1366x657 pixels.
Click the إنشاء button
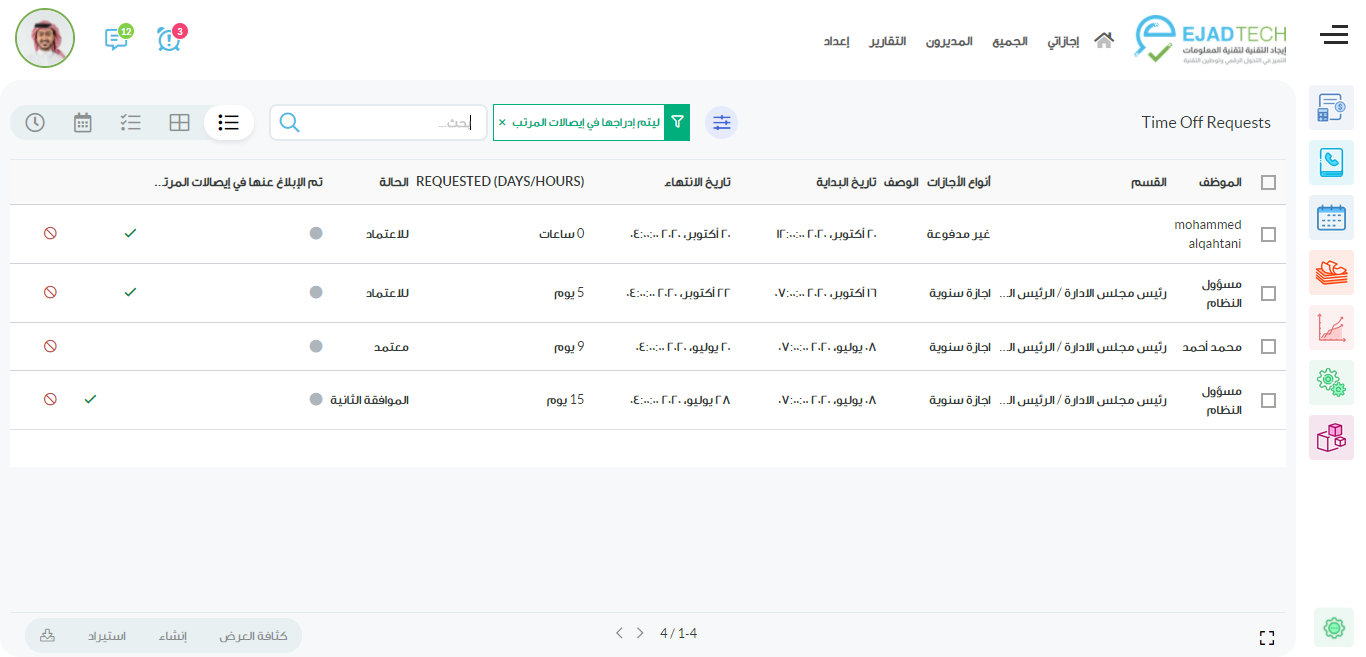tap(173, 636)
